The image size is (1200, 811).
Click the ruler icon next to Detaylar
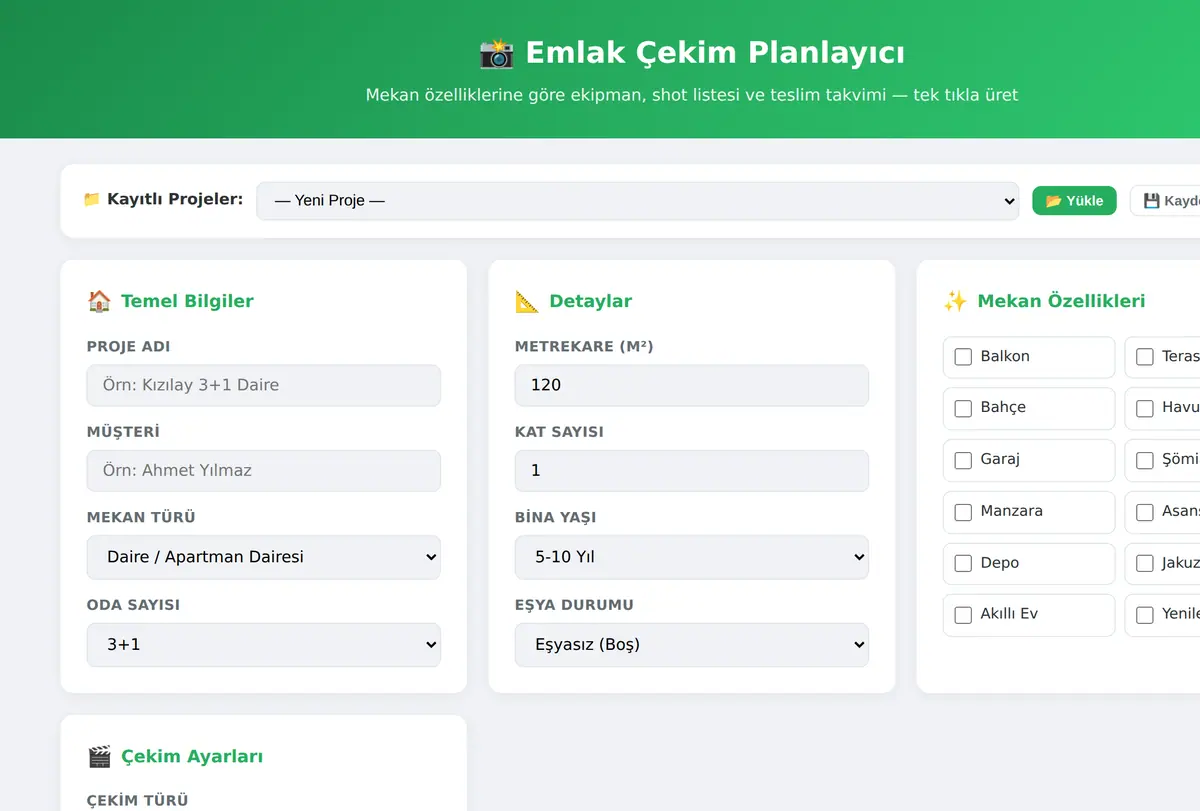(x=527, y=301)
